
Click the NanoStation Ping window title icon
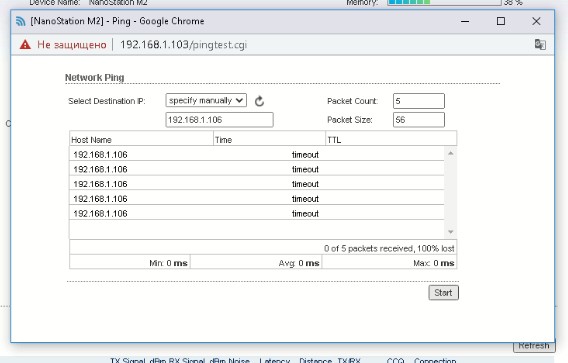click(x=21, y=21)
